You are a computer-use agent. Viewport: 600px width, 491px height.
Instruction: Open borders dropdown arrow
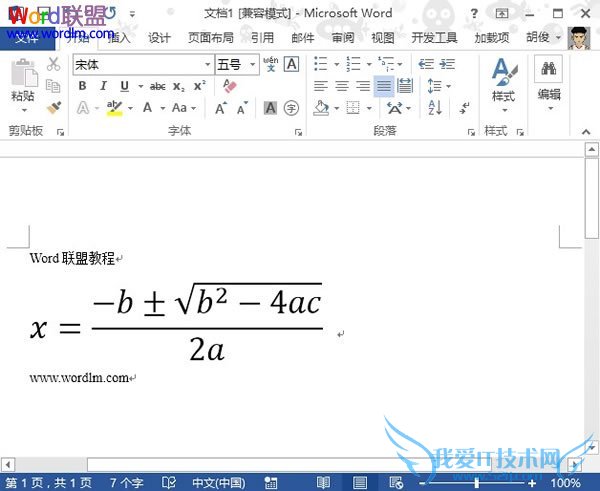point(369,108)
